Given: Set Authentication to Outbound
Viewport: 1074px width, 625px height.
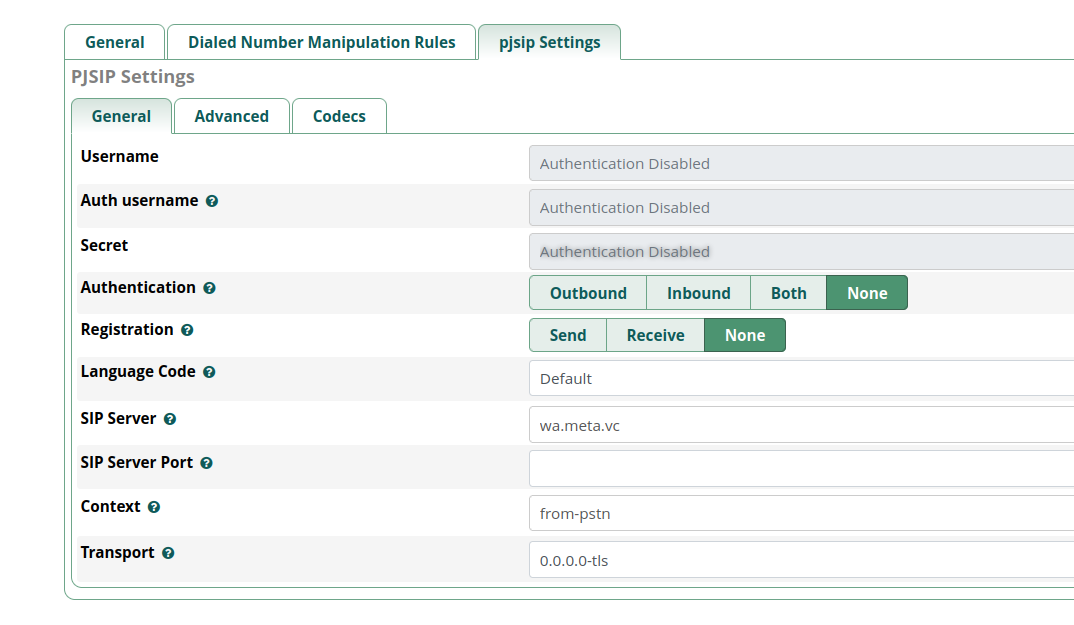Looking at the screenshot, I should (588, 293).
